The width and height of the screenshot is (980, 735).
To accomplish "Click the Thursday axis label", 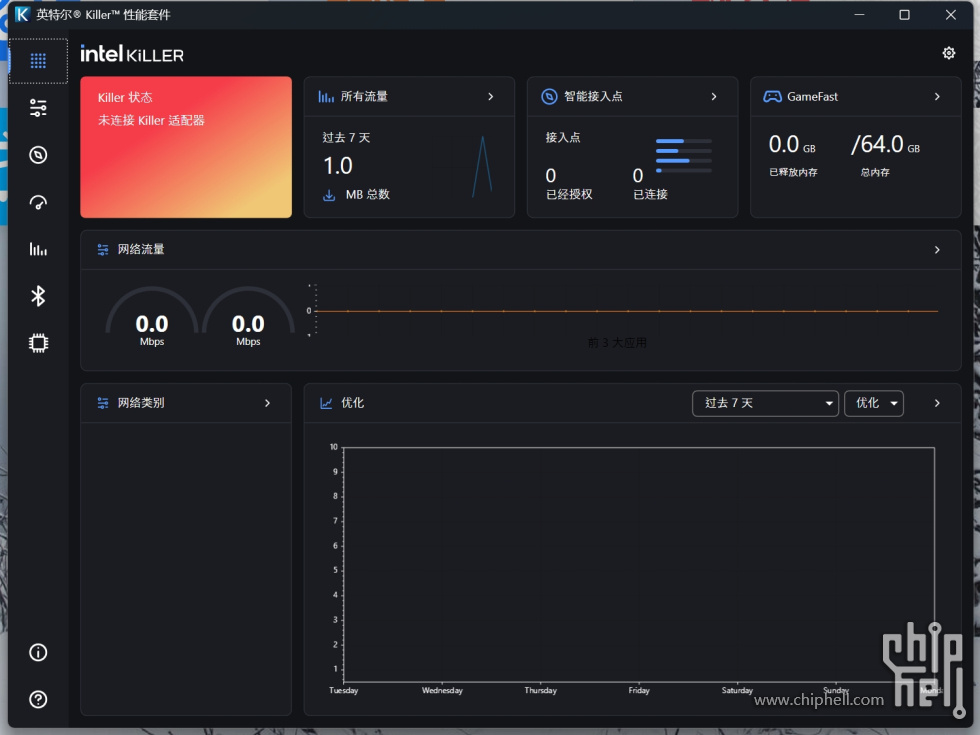I will [541, 691].
